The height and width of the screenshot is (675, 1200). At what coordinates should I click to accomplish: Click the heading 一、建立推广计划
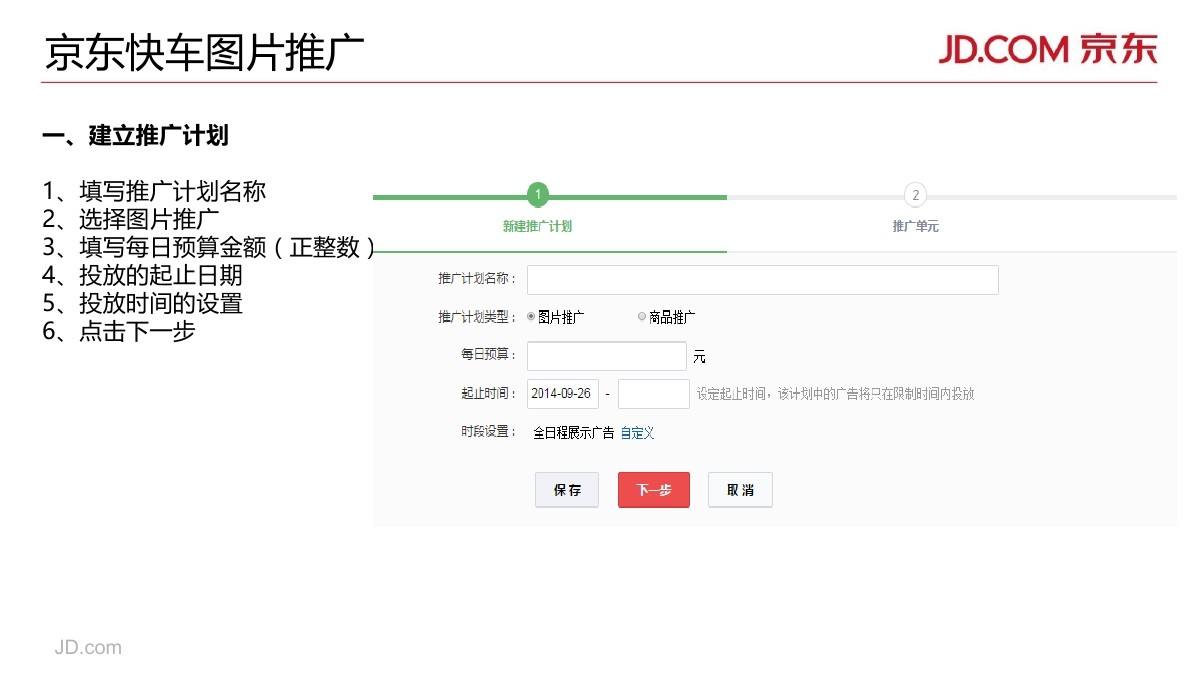click(136, 135)
